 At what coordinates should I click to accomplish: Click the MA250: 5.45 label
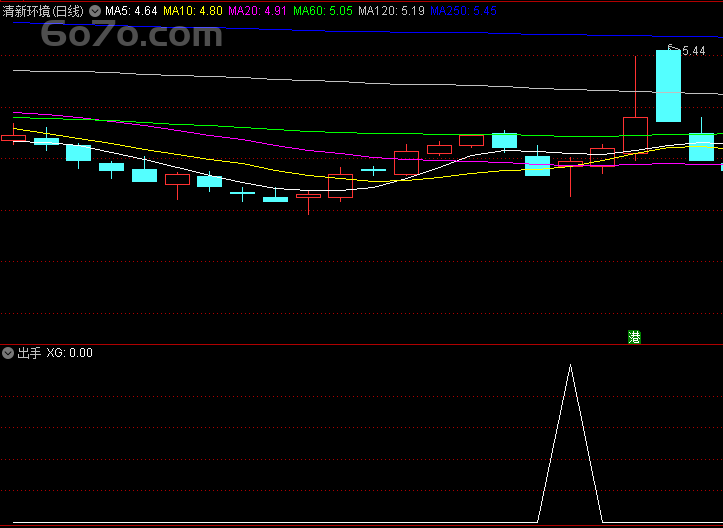tap(463, 11)
